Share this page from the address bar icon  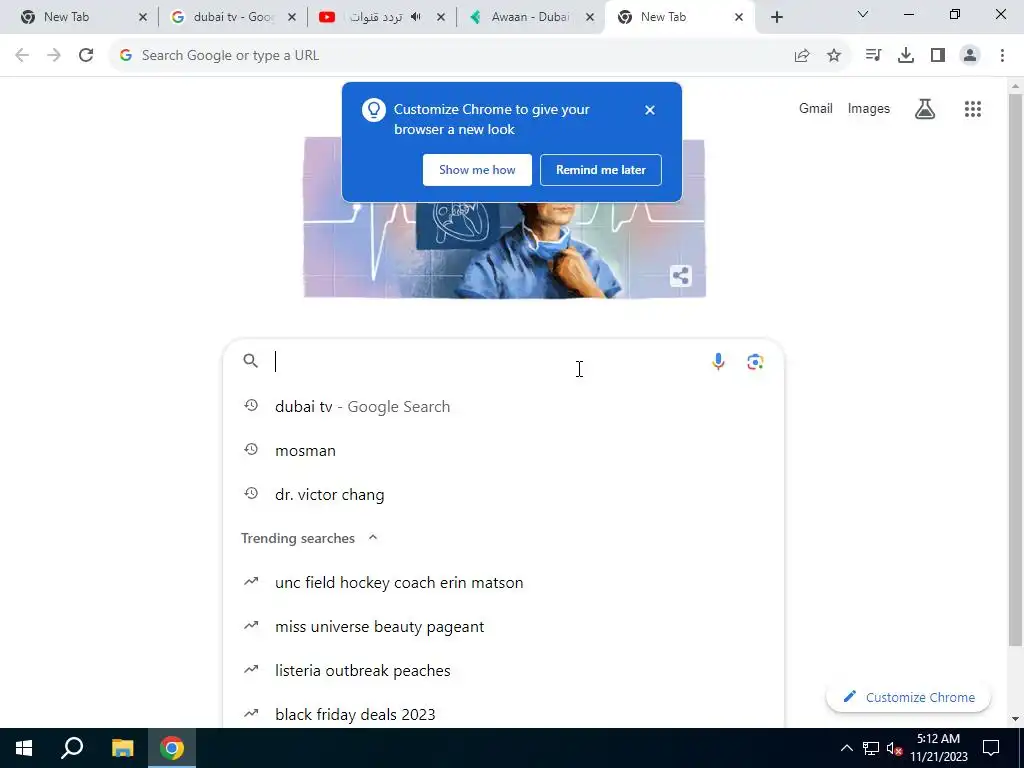[x=802, y=56]
